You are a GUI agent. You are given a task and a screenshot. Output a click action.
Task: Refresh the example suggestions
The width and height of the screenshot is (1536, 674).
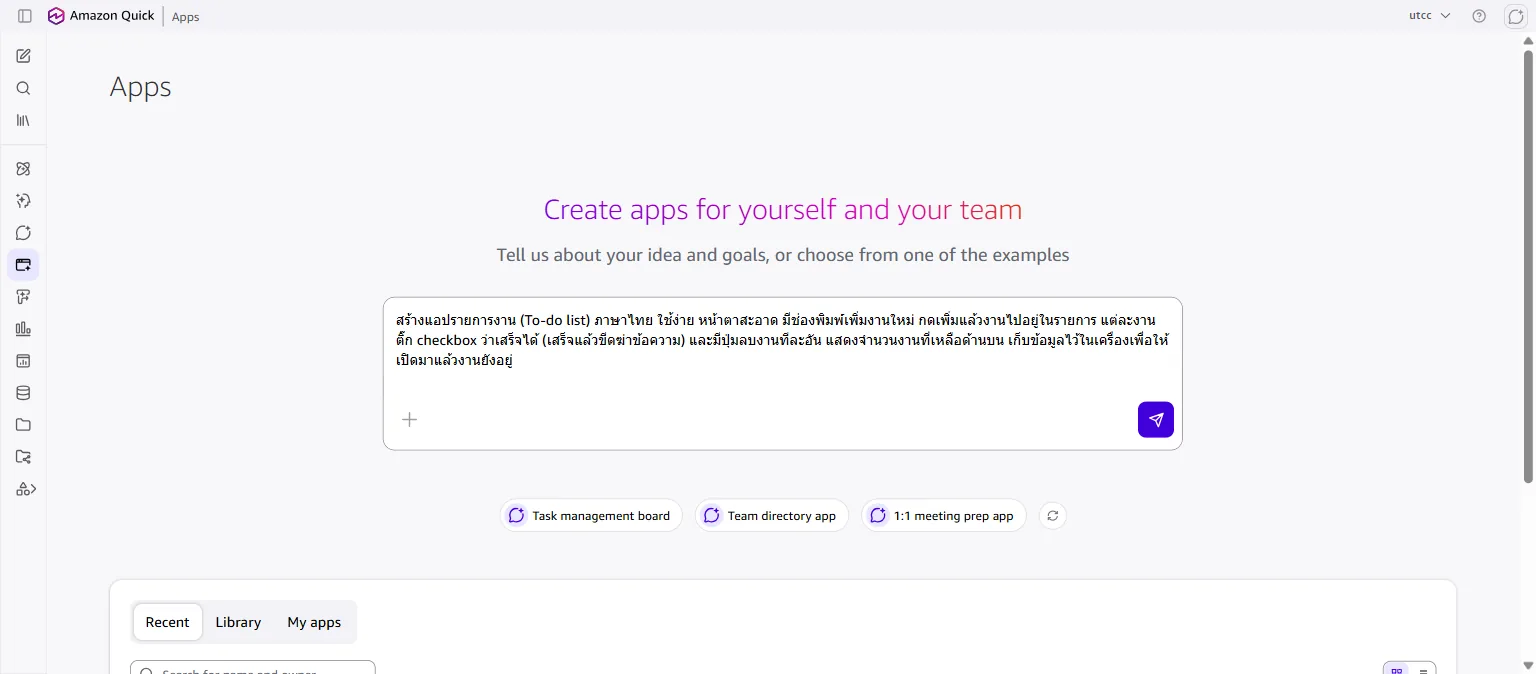coord(1052,516)
